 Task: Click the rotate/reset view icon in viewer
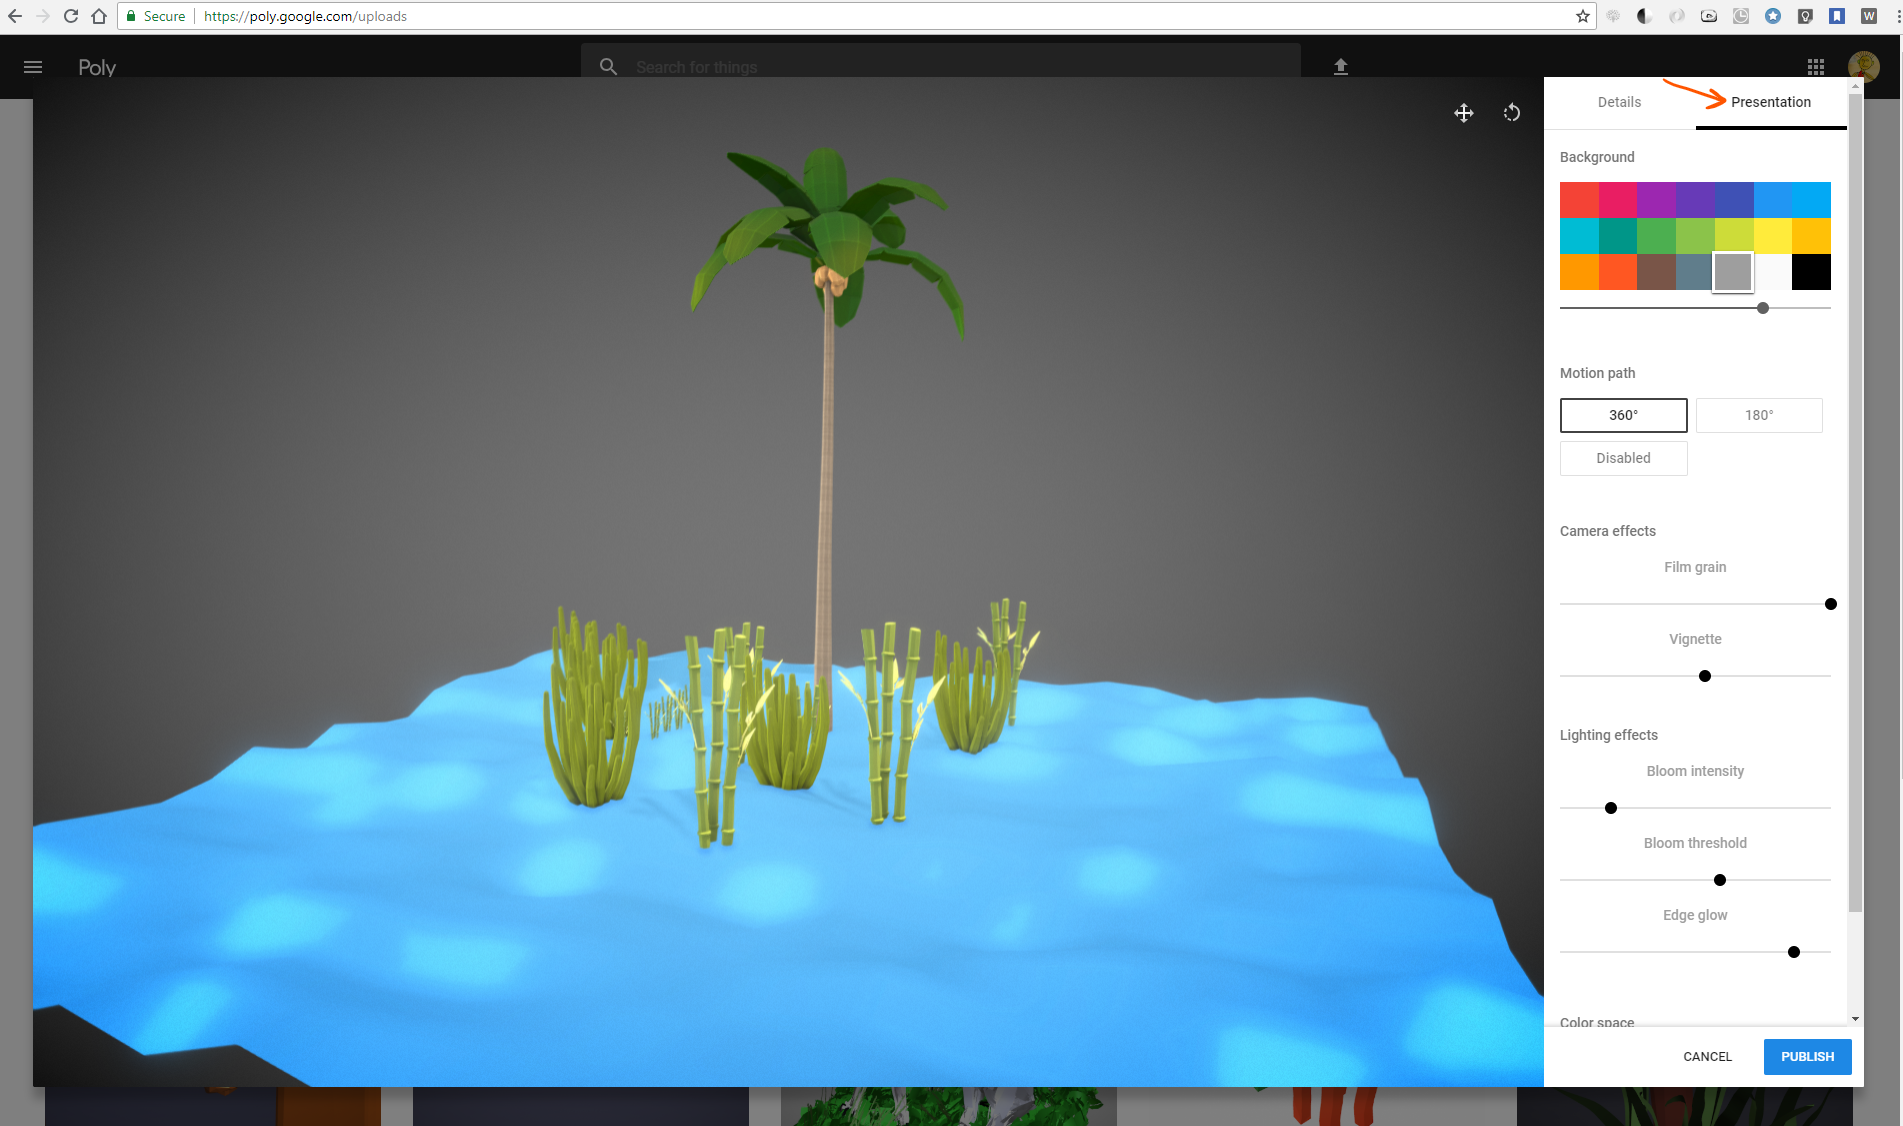(1512, 113)
